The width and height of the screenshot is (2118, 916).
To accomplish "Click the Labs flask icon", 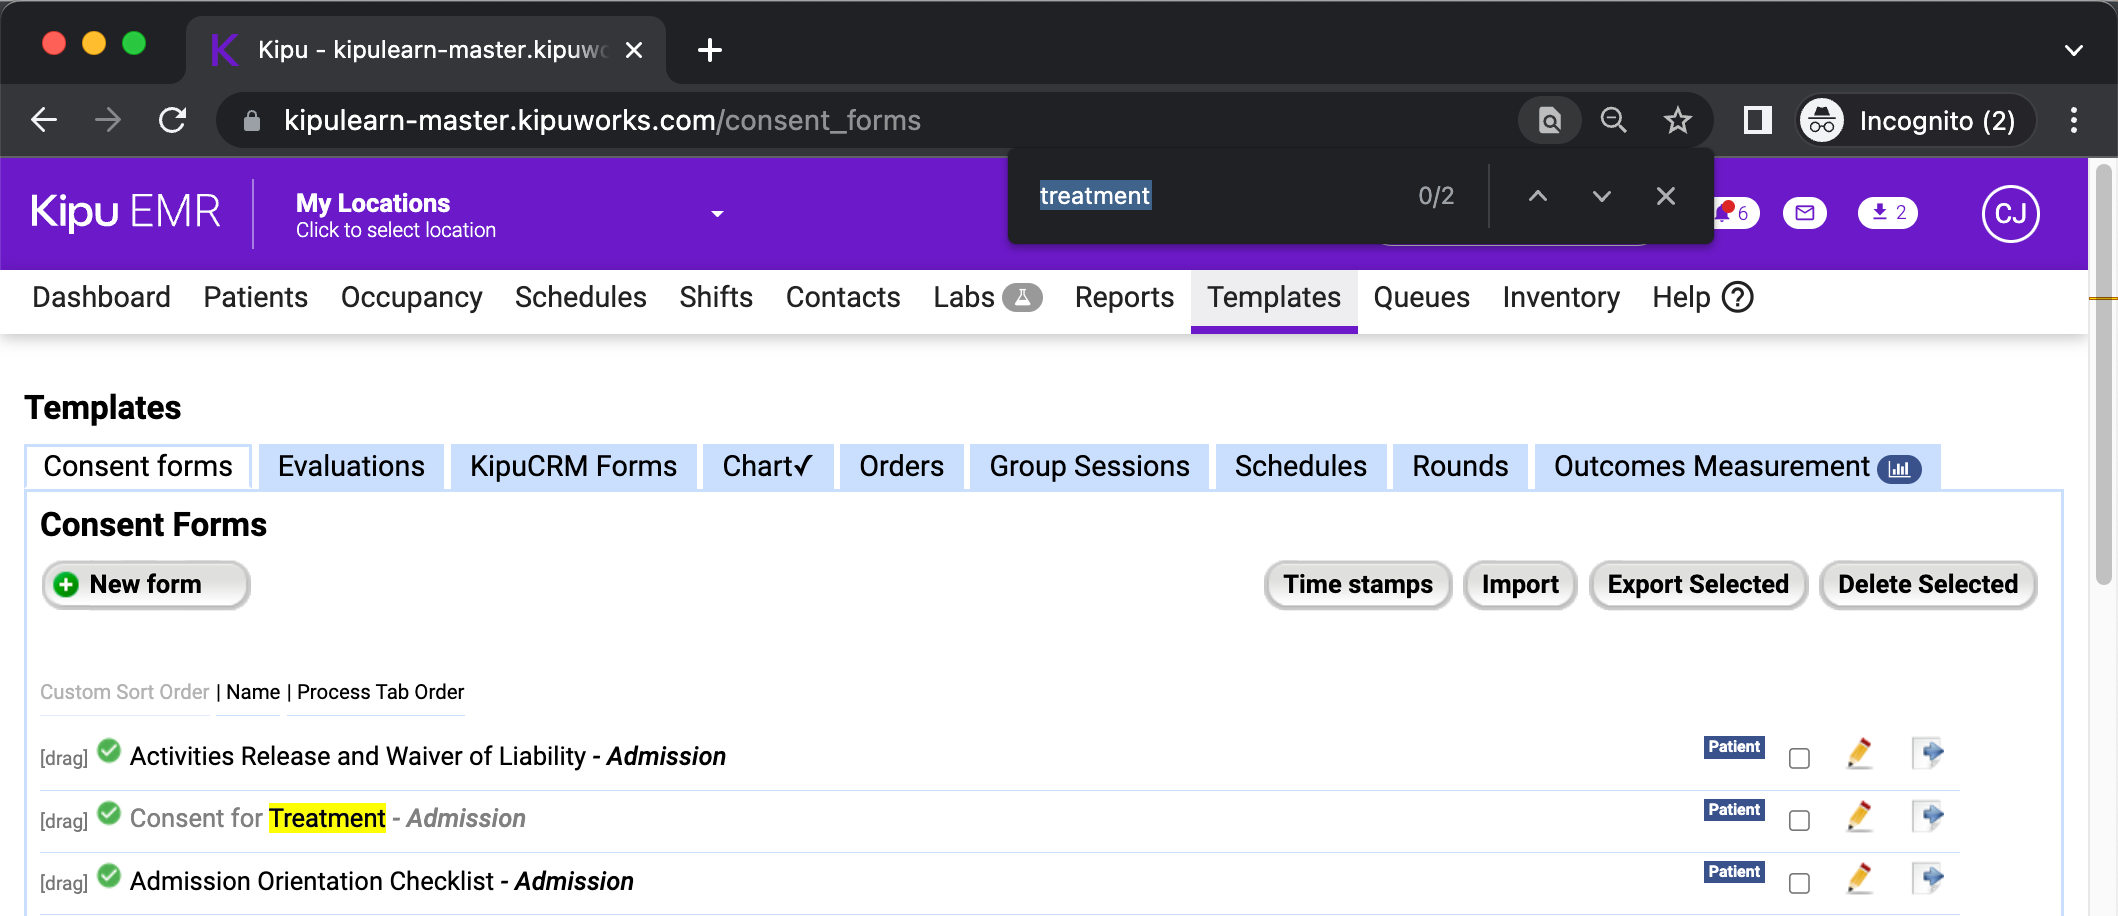I will pos(1022,298).
